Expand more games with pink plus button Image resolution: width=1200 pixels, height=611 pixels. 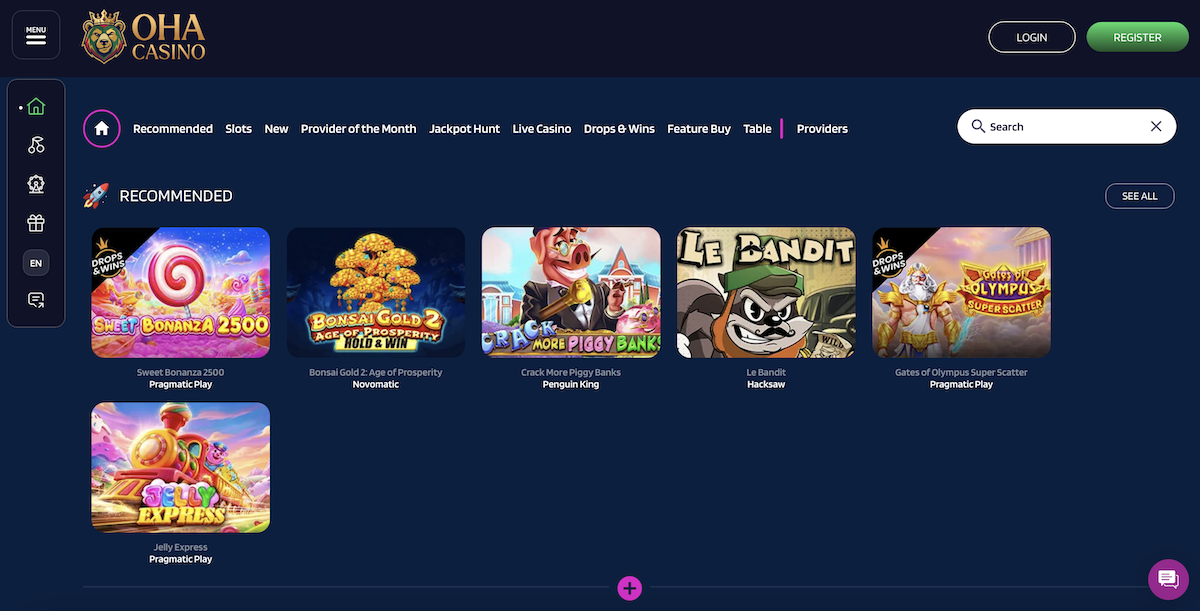point(629,588)
